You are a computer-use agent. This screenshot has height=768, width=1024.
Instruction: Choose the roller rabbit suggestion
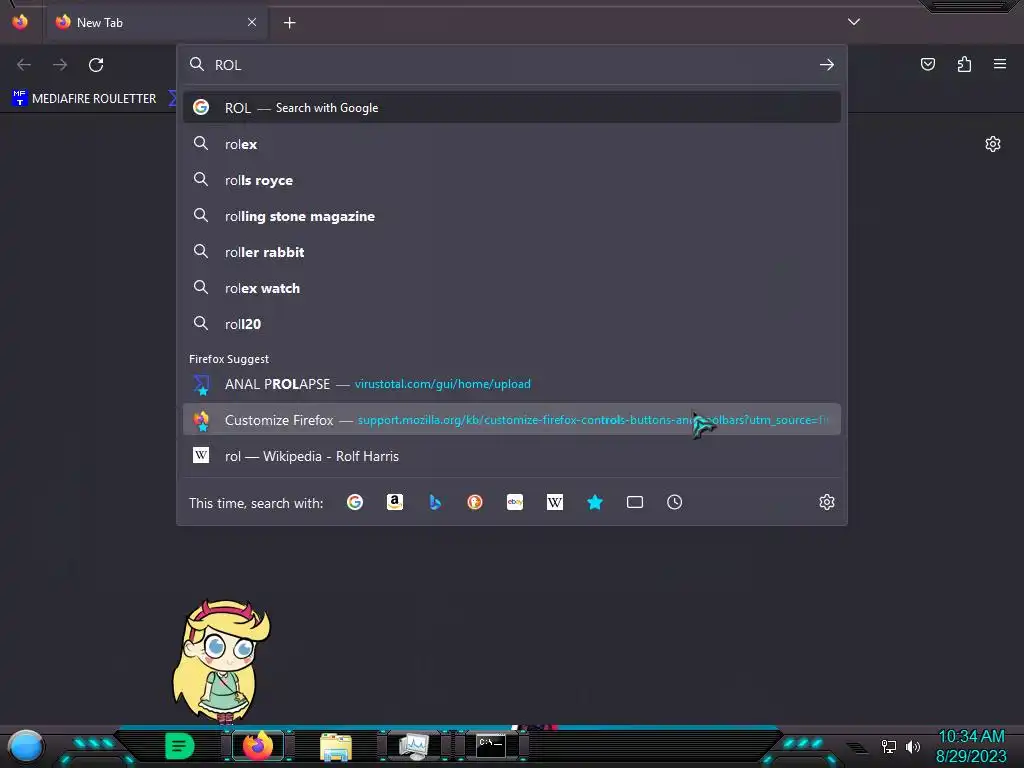[511, 251]
